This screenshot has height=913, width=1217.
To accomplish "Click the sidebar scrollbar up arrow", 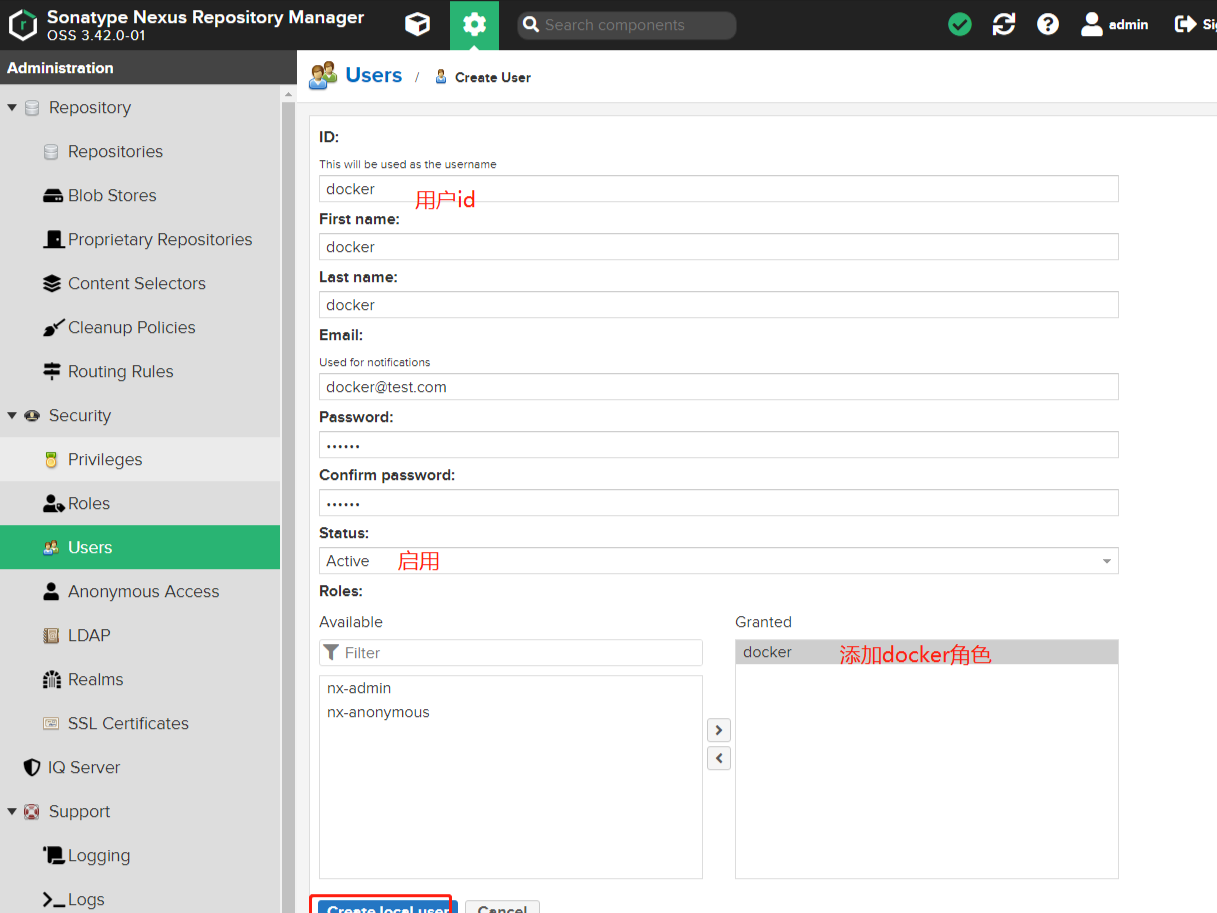I will (x=289, y=95).
